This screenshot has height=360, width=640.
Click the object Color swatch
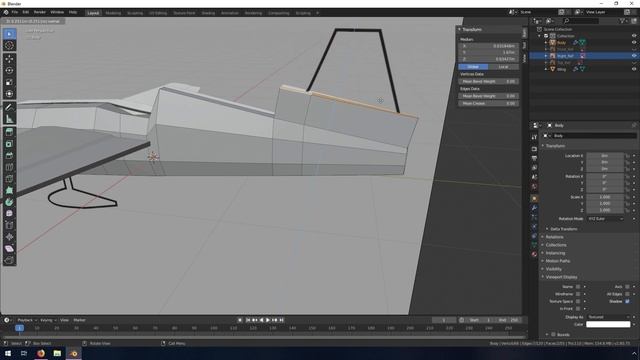tap(608, 324)
